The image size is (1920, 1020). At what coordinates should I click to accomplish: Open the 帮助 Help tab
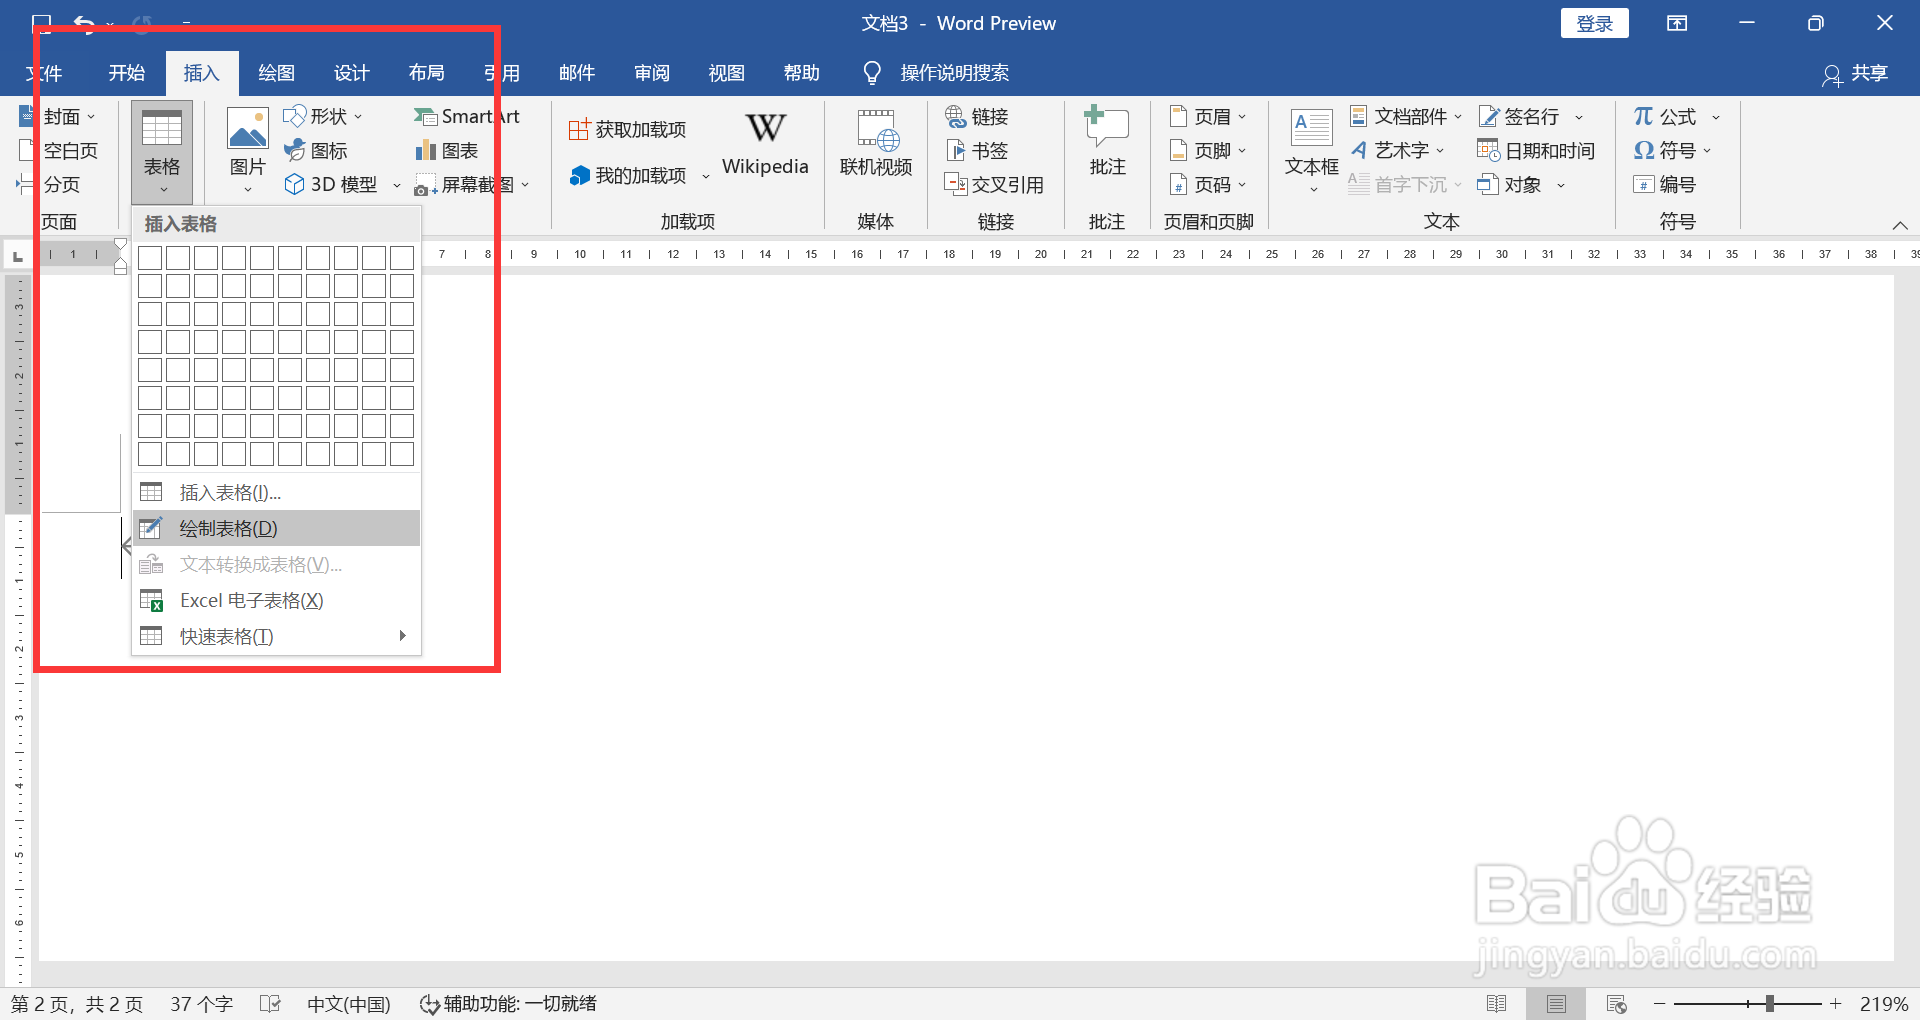801,73
